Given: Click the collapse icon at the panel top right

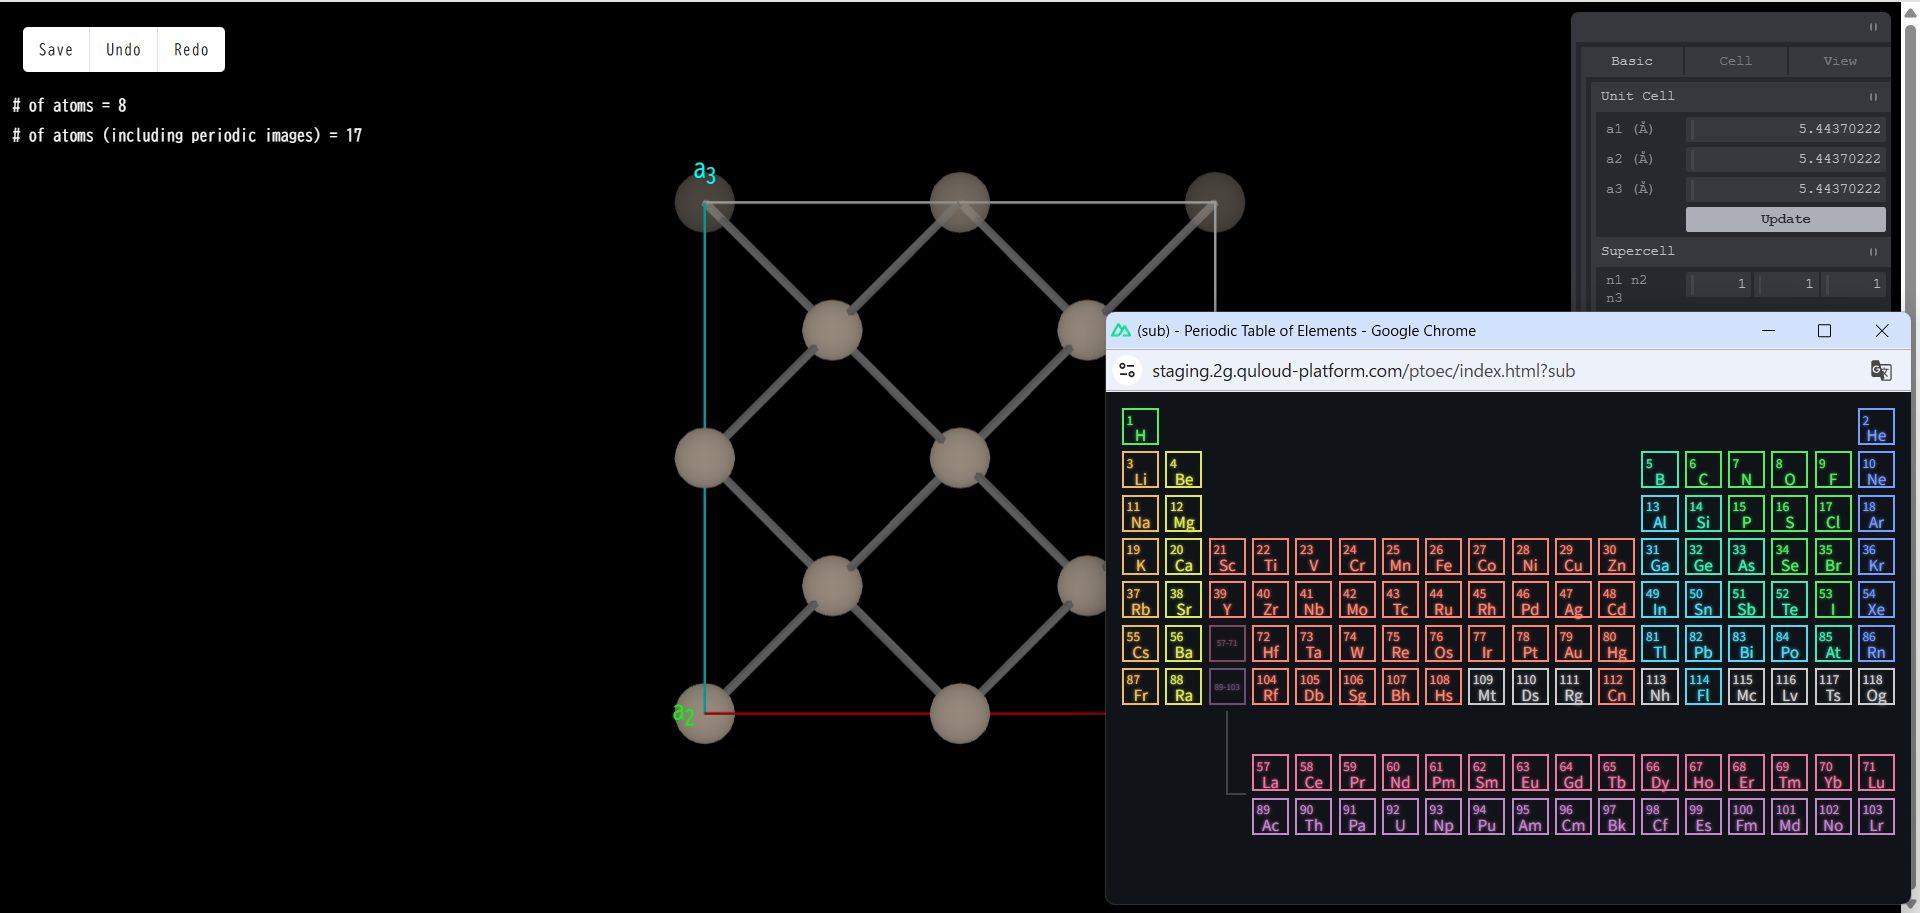Looking at the screenshot, I should (x=1872, y=27).
